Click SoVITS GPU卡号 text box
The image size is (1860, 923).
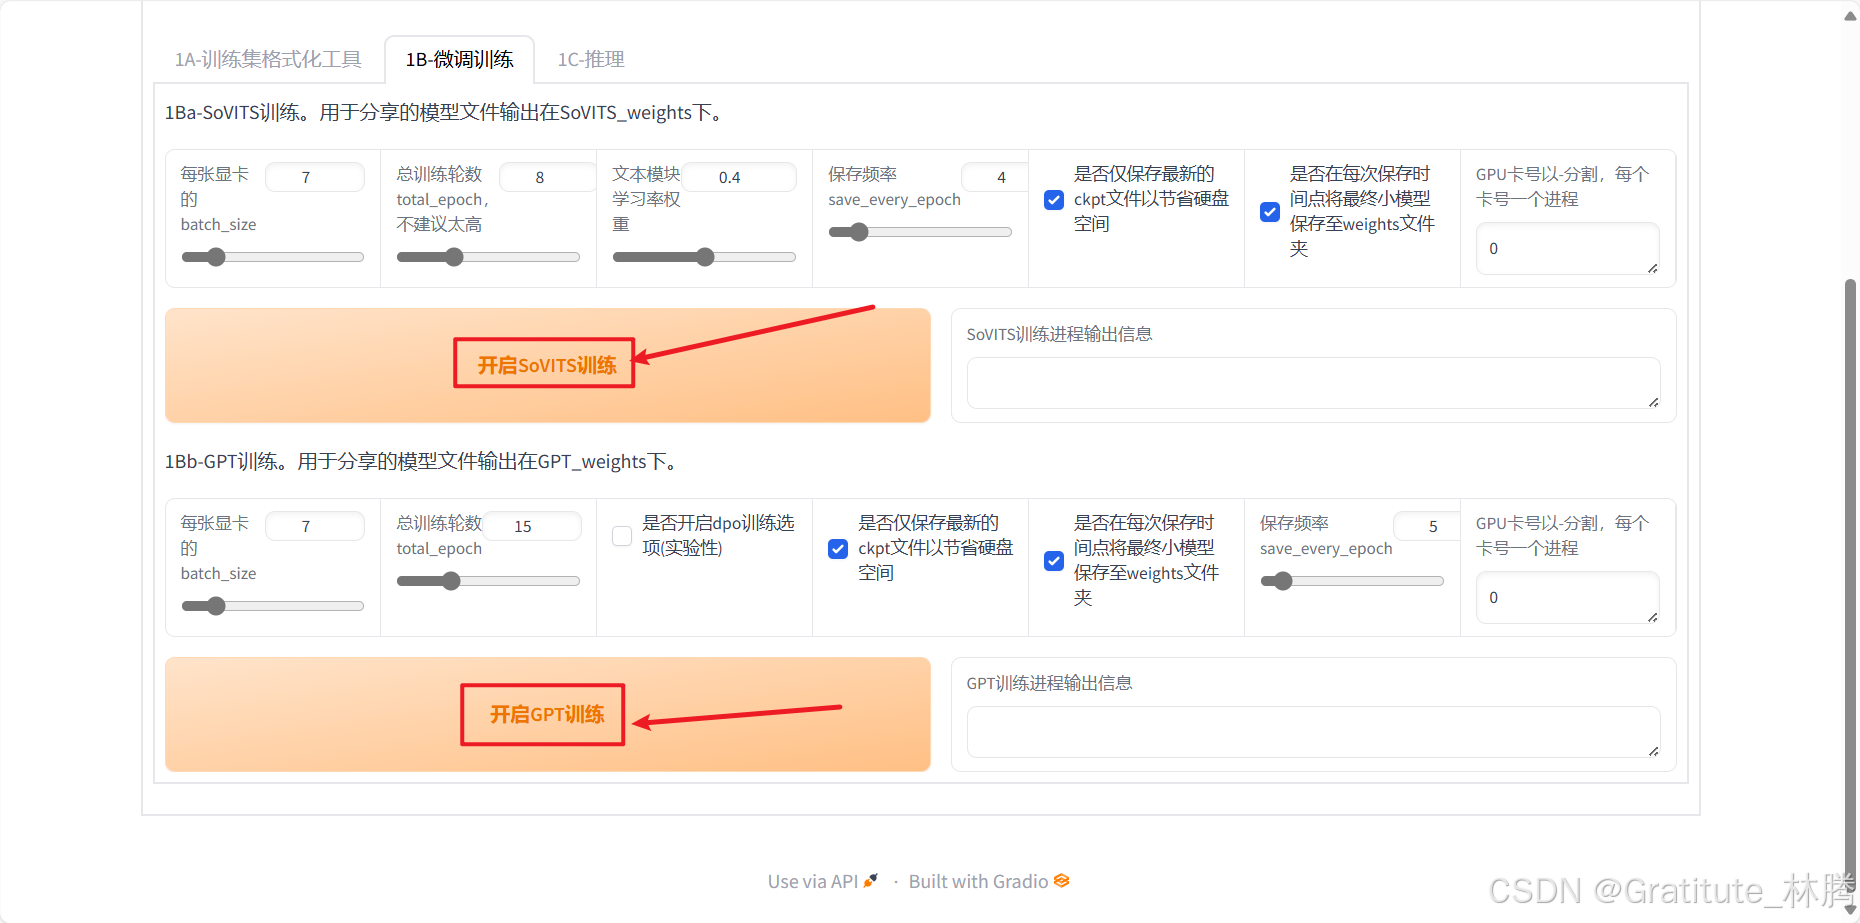(x=1567, y=248)
